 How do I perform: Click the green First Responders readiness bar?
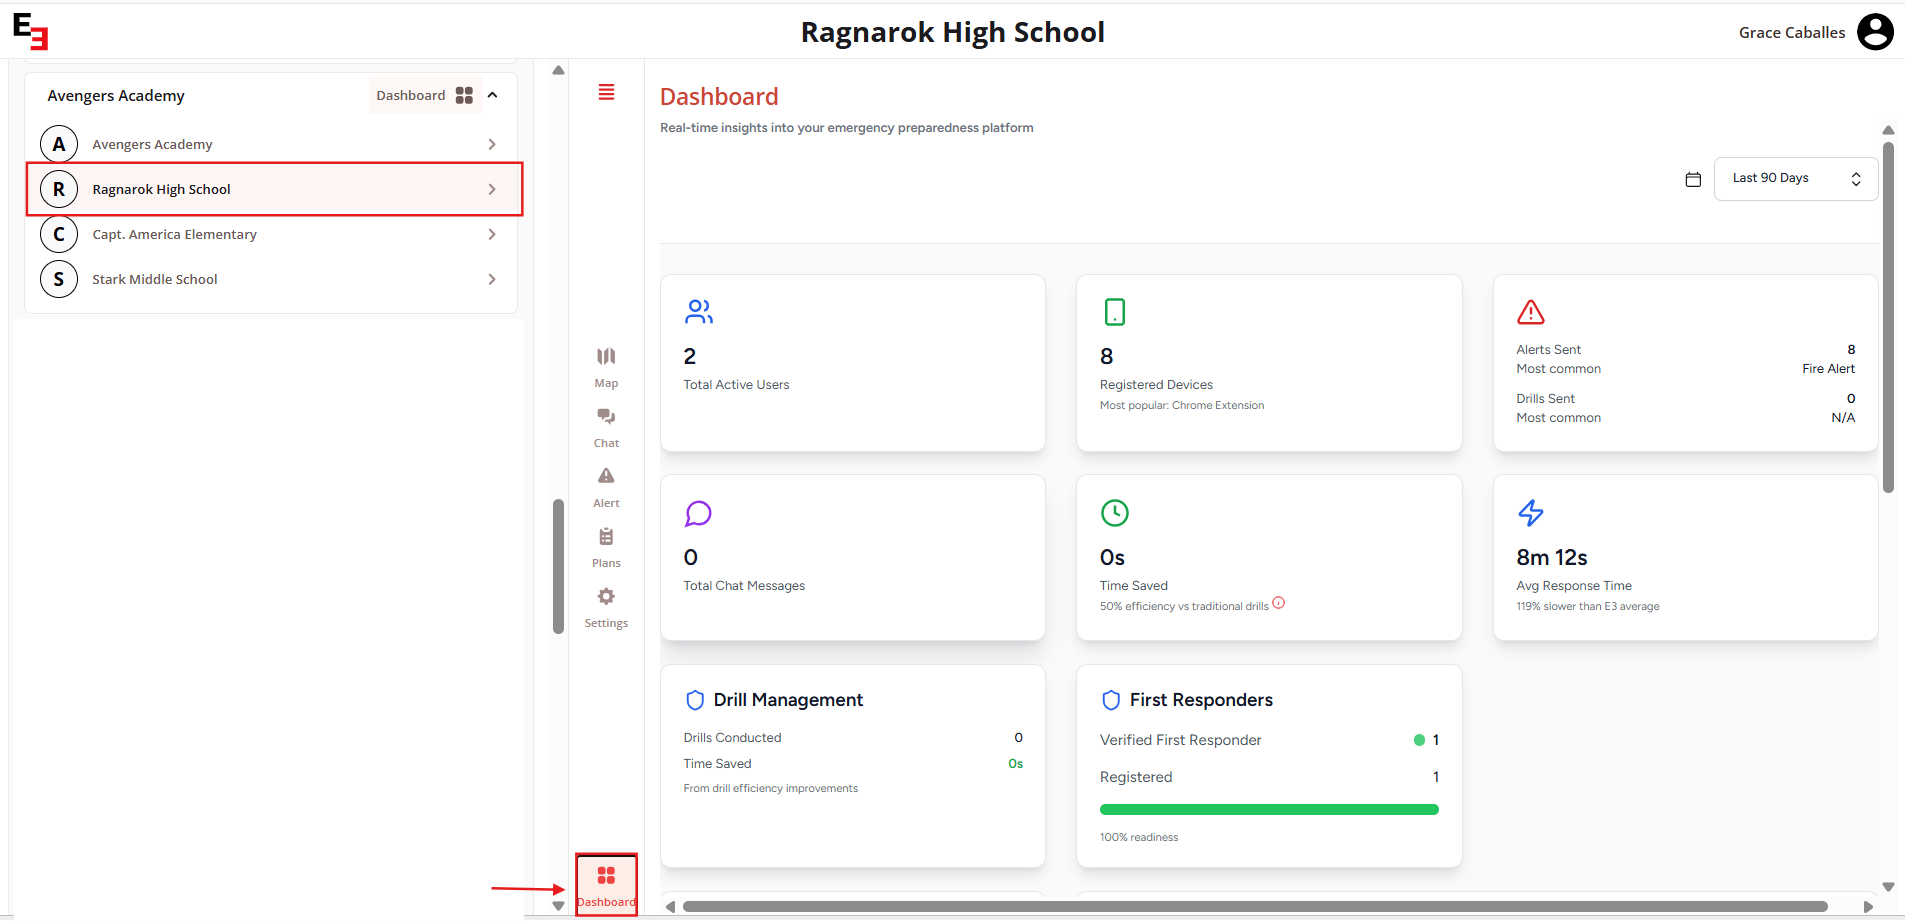tap(1269, 810)
